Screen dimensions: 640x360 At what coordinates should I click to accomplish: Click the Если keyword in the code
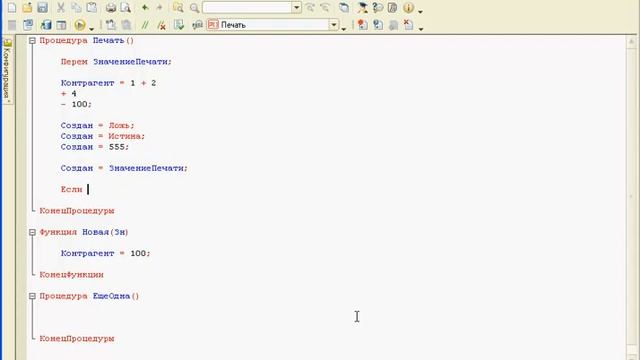click(x=71, y=189)
